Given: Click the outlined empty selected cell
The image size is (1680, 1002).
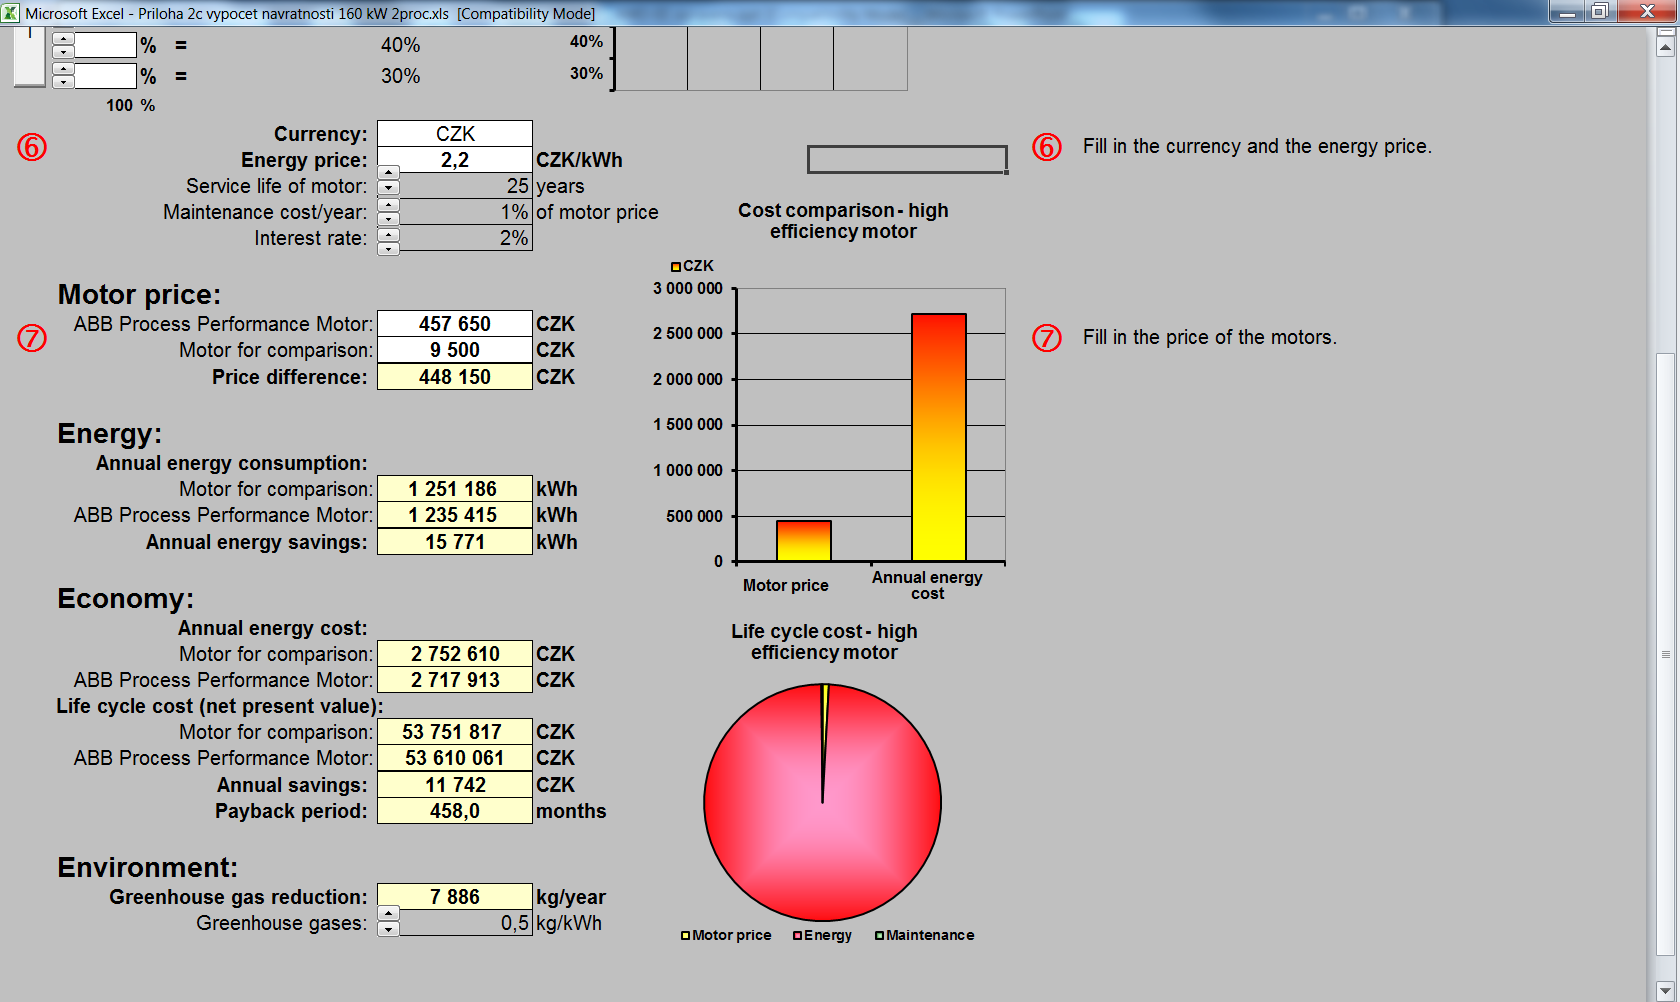Looking at the screenshot, I should [907, 159].
